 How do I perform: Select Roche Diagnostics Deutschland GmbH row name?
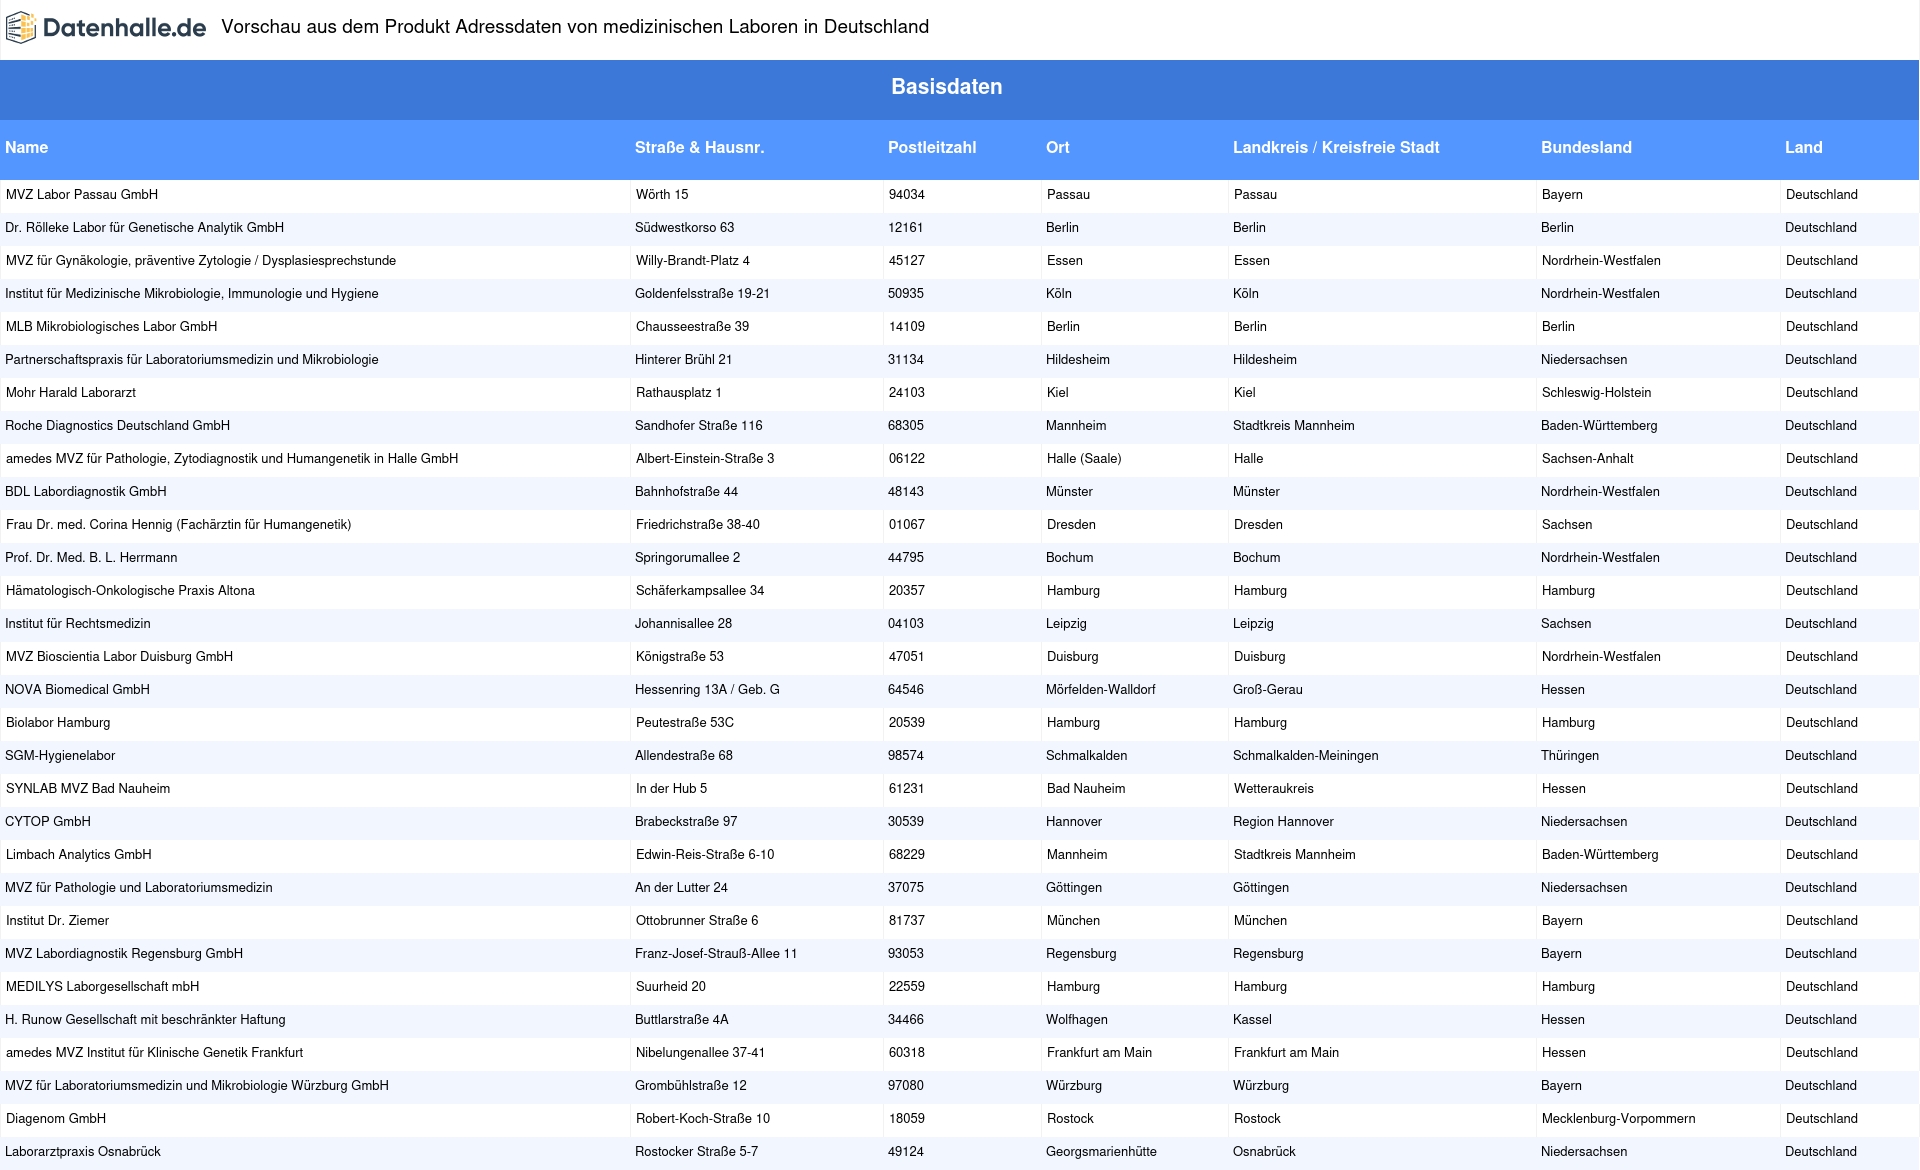coord(118,426)
